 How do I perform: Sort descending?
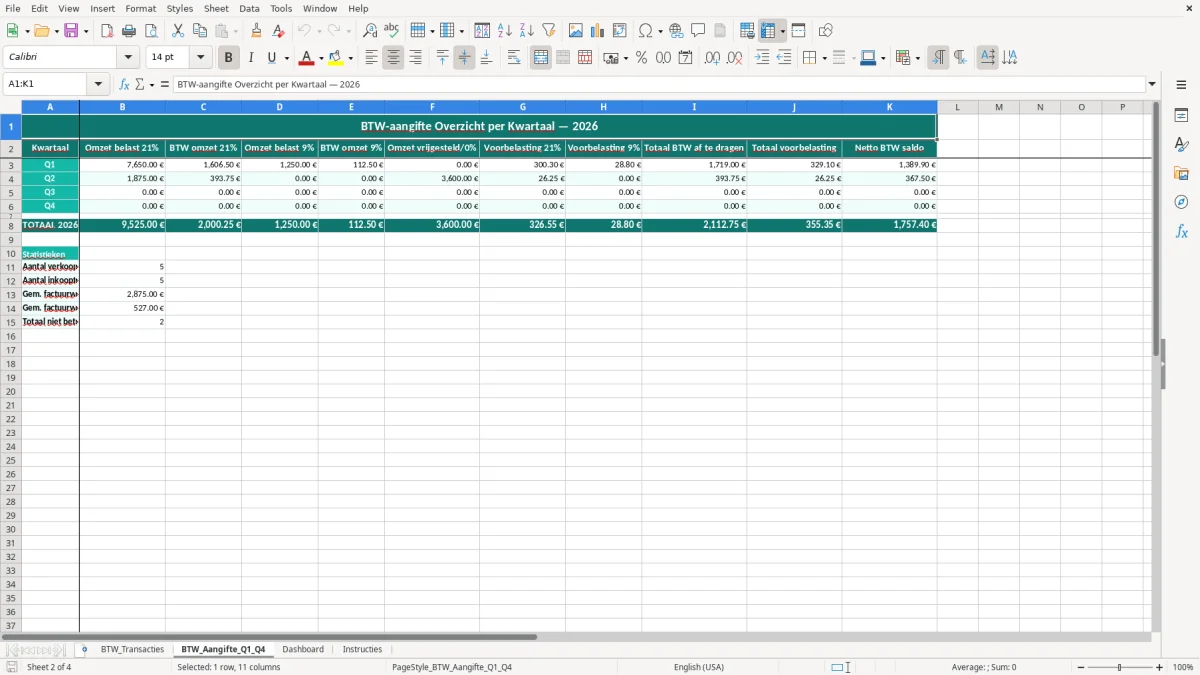527,31
